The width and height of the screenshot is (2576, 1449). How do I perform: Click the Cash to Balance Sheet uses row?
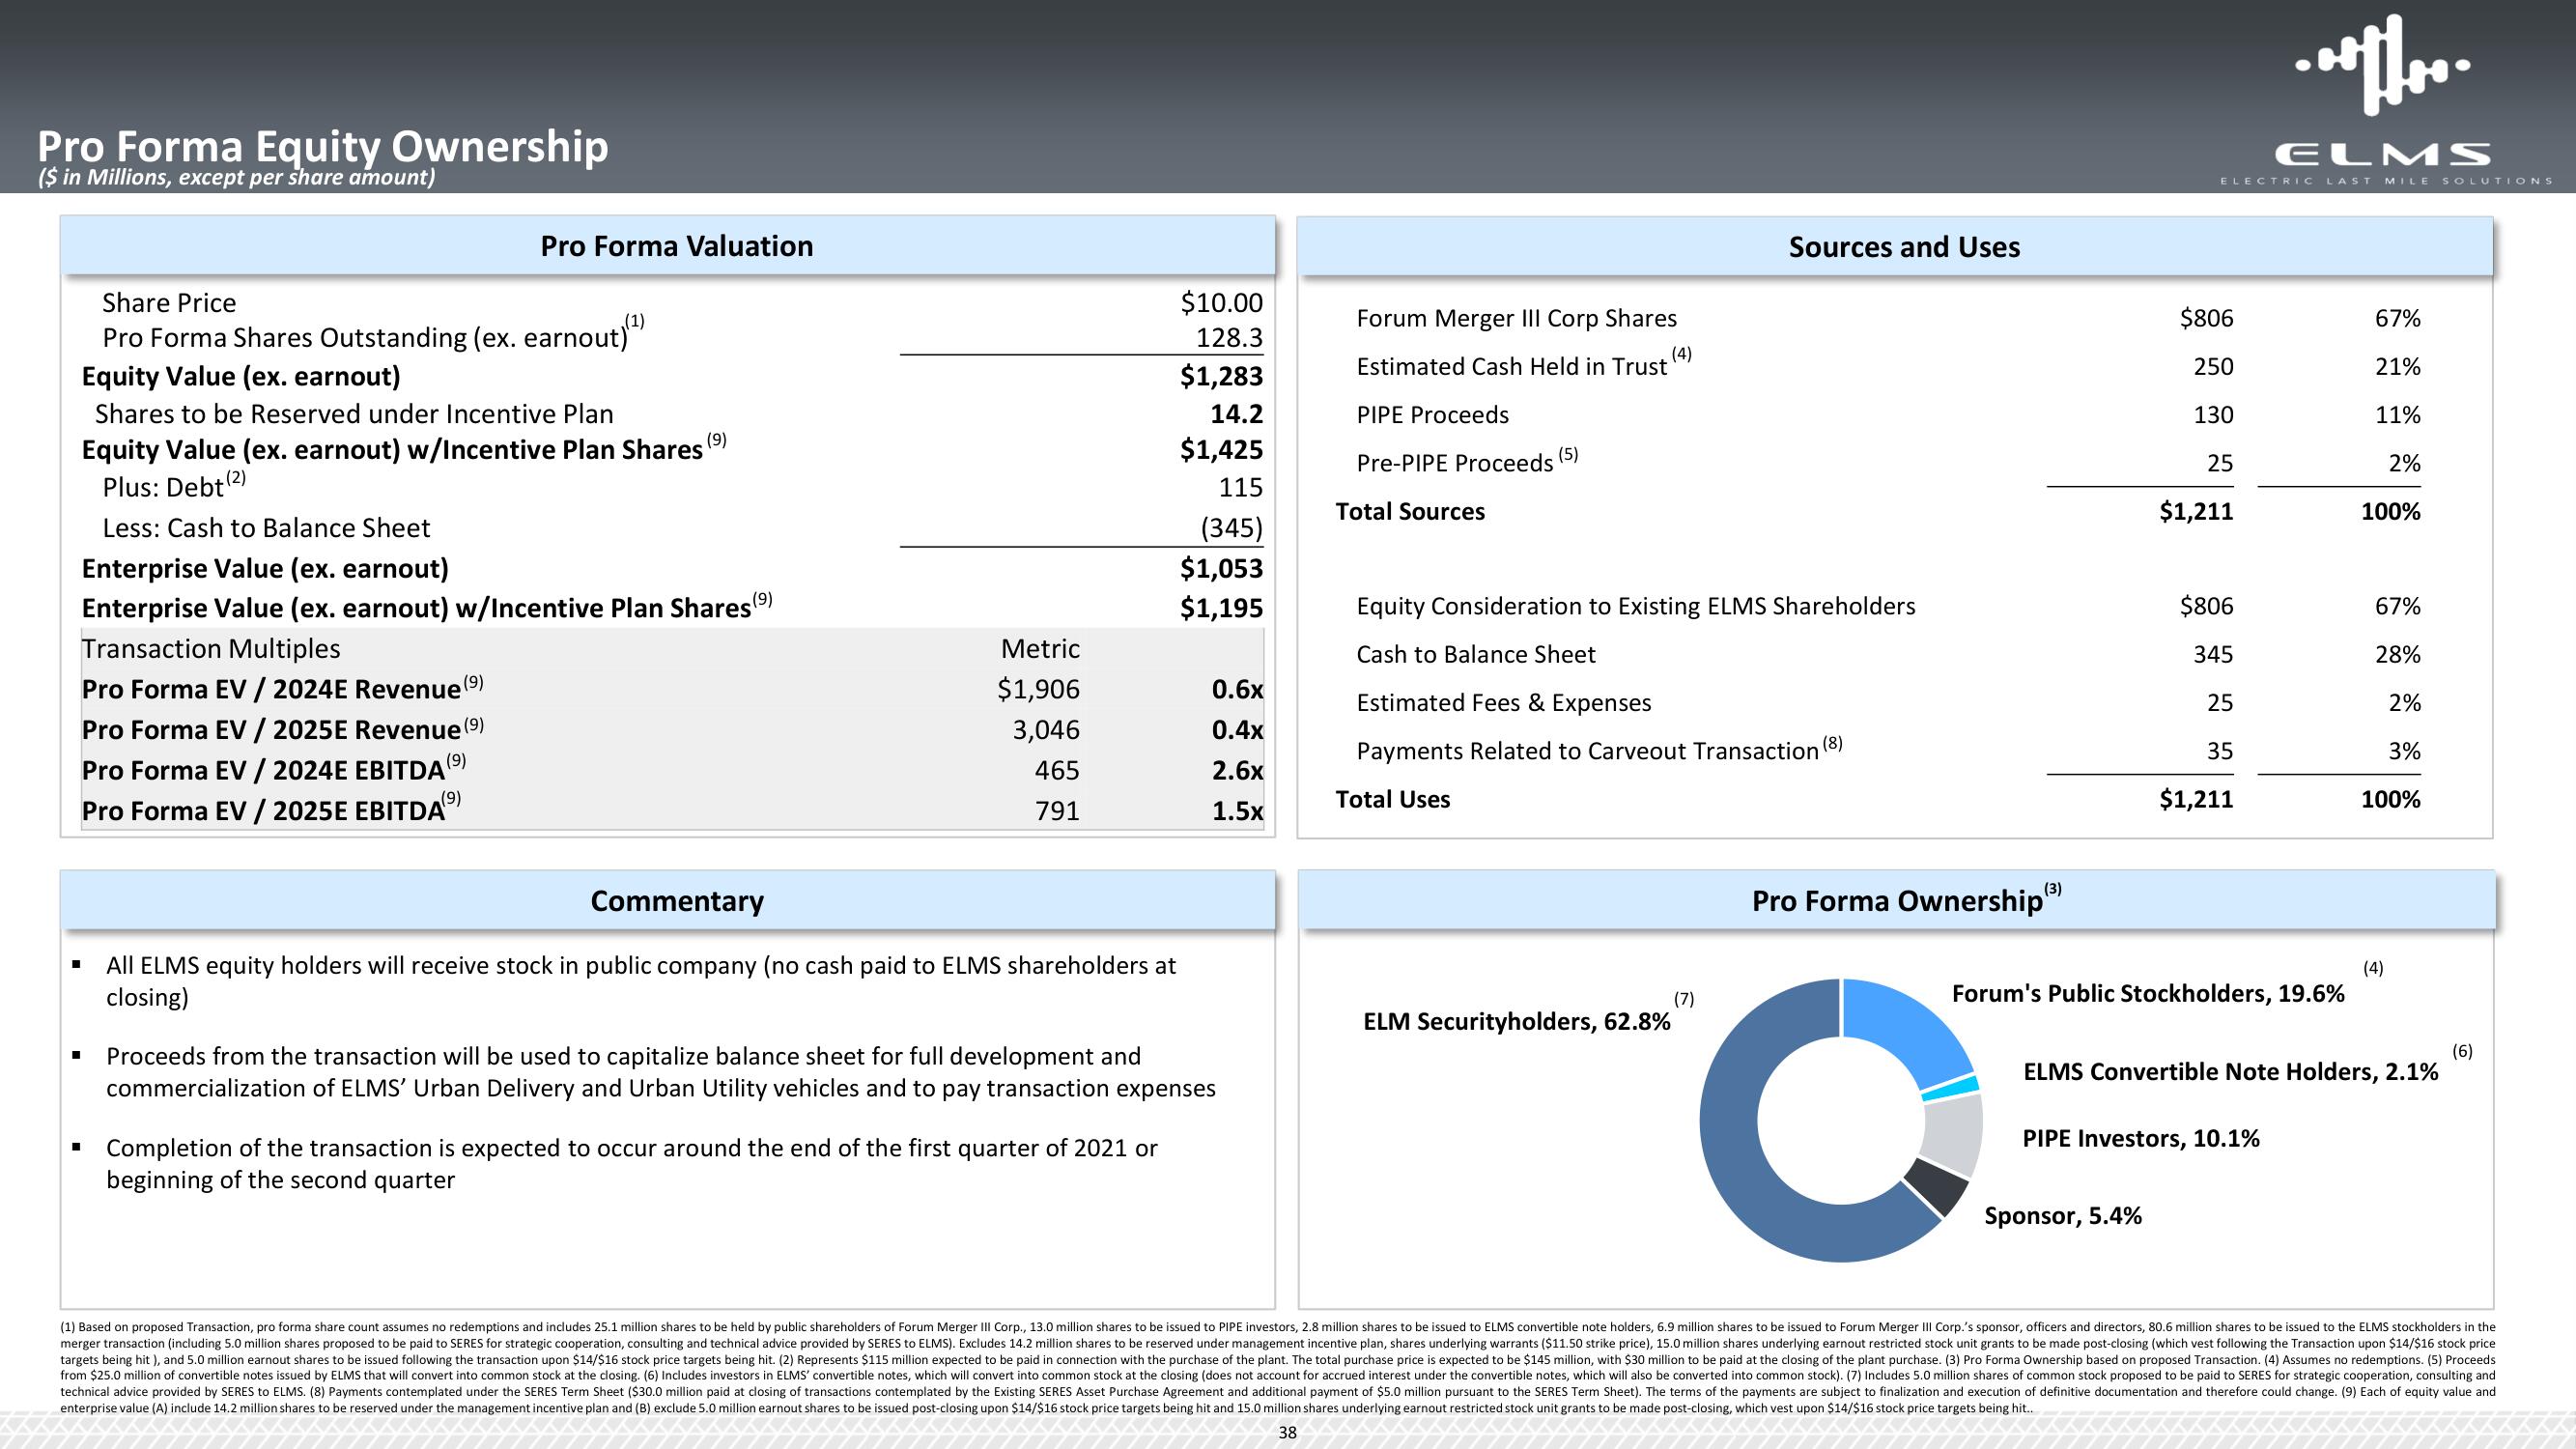[1888, 655]
